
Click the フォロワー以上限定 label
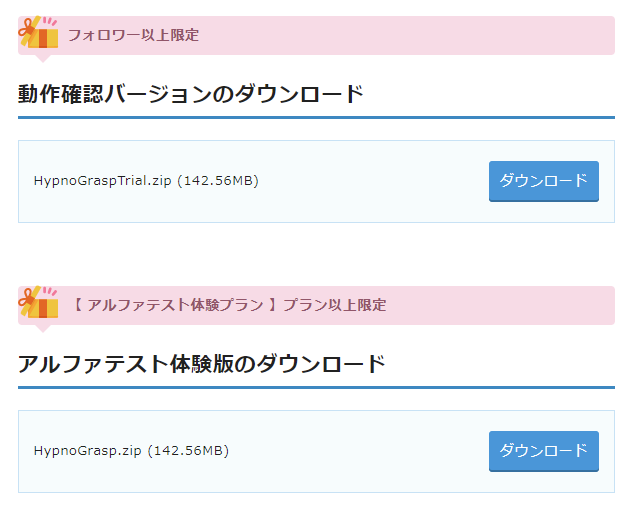pyautogui.click(x=133, y=35)
